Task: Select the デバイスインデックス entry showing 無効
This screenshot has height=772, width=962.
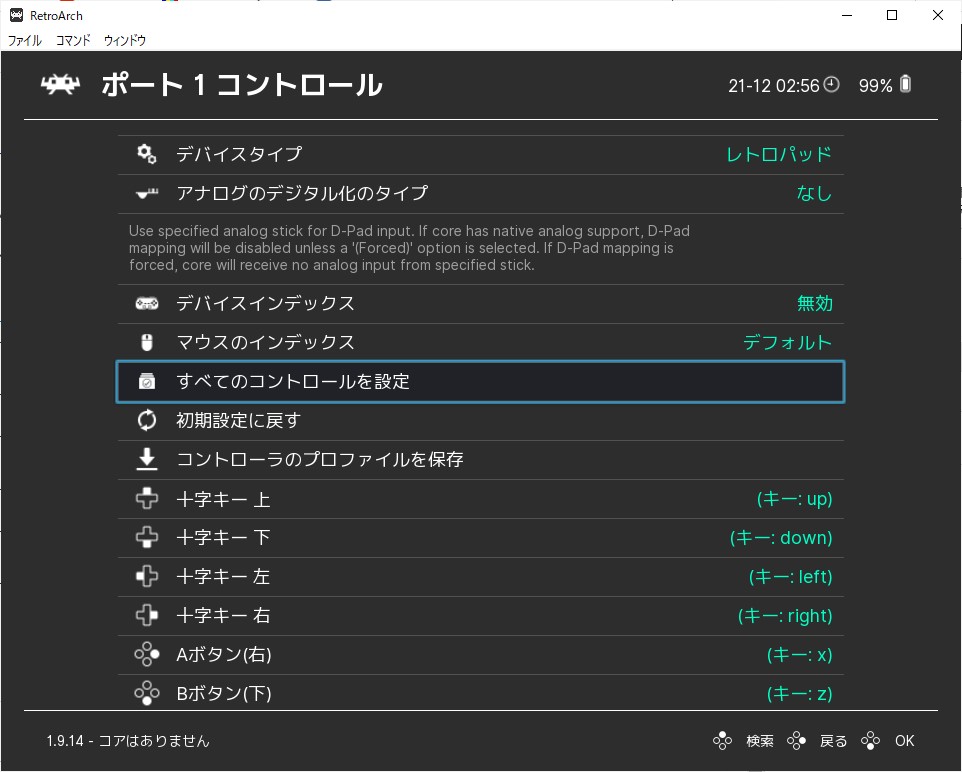Action: tap(480, 304)
